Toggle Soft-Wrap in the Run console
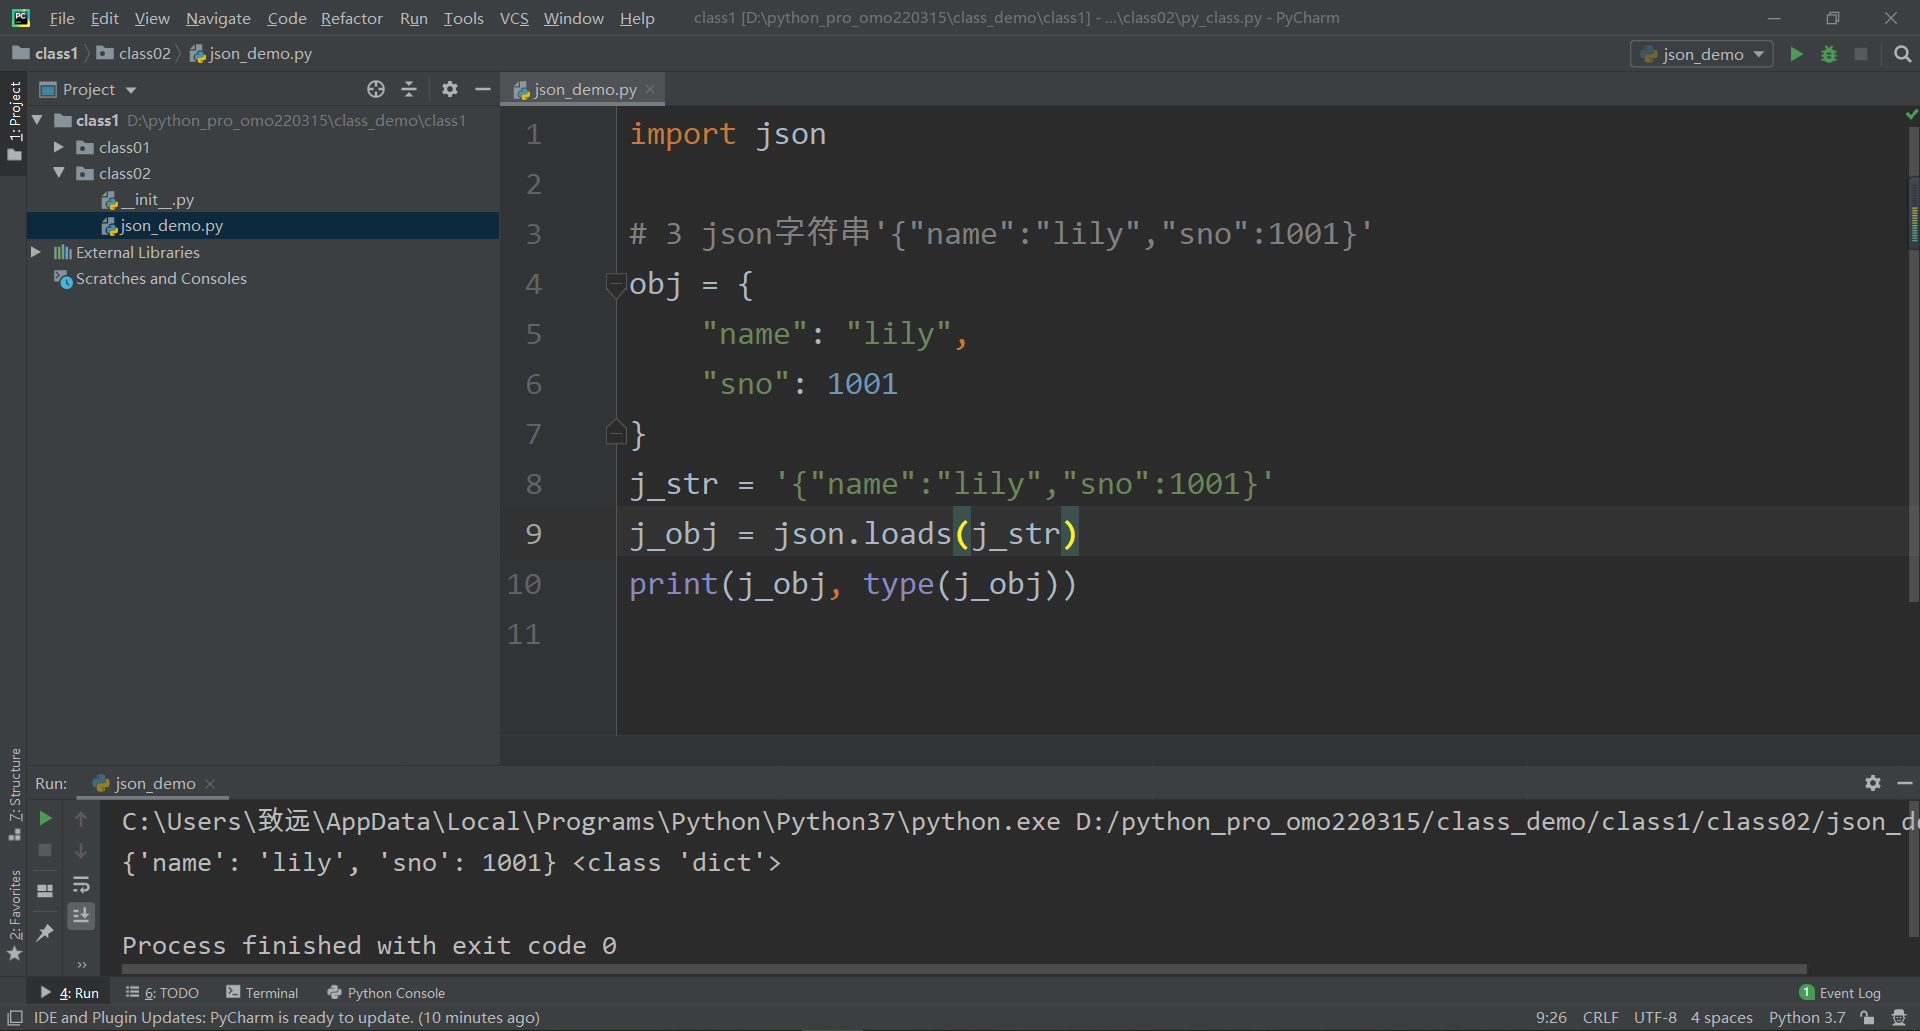The image size is (1920, 1031). click(82, 884)
